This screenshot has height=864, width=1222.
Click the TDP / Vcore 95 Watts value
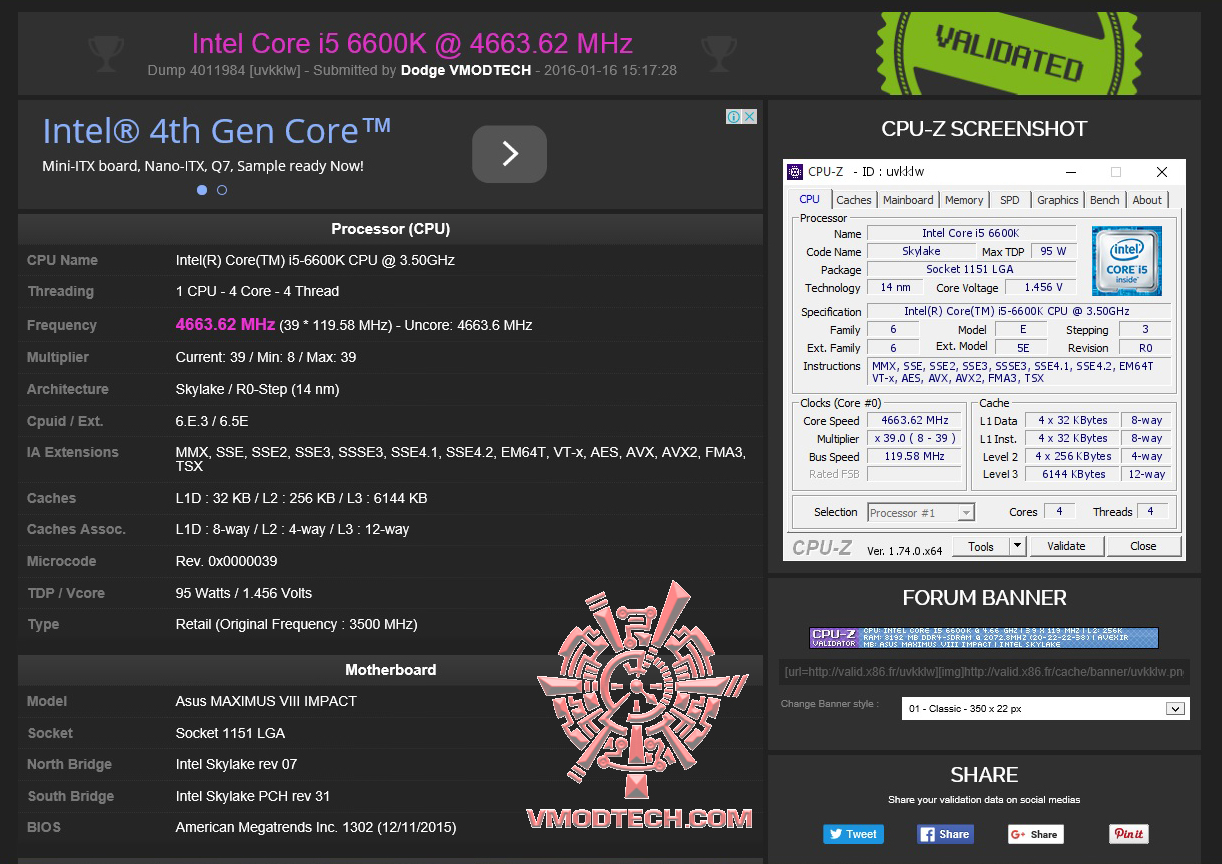click(x=244, y=593)
